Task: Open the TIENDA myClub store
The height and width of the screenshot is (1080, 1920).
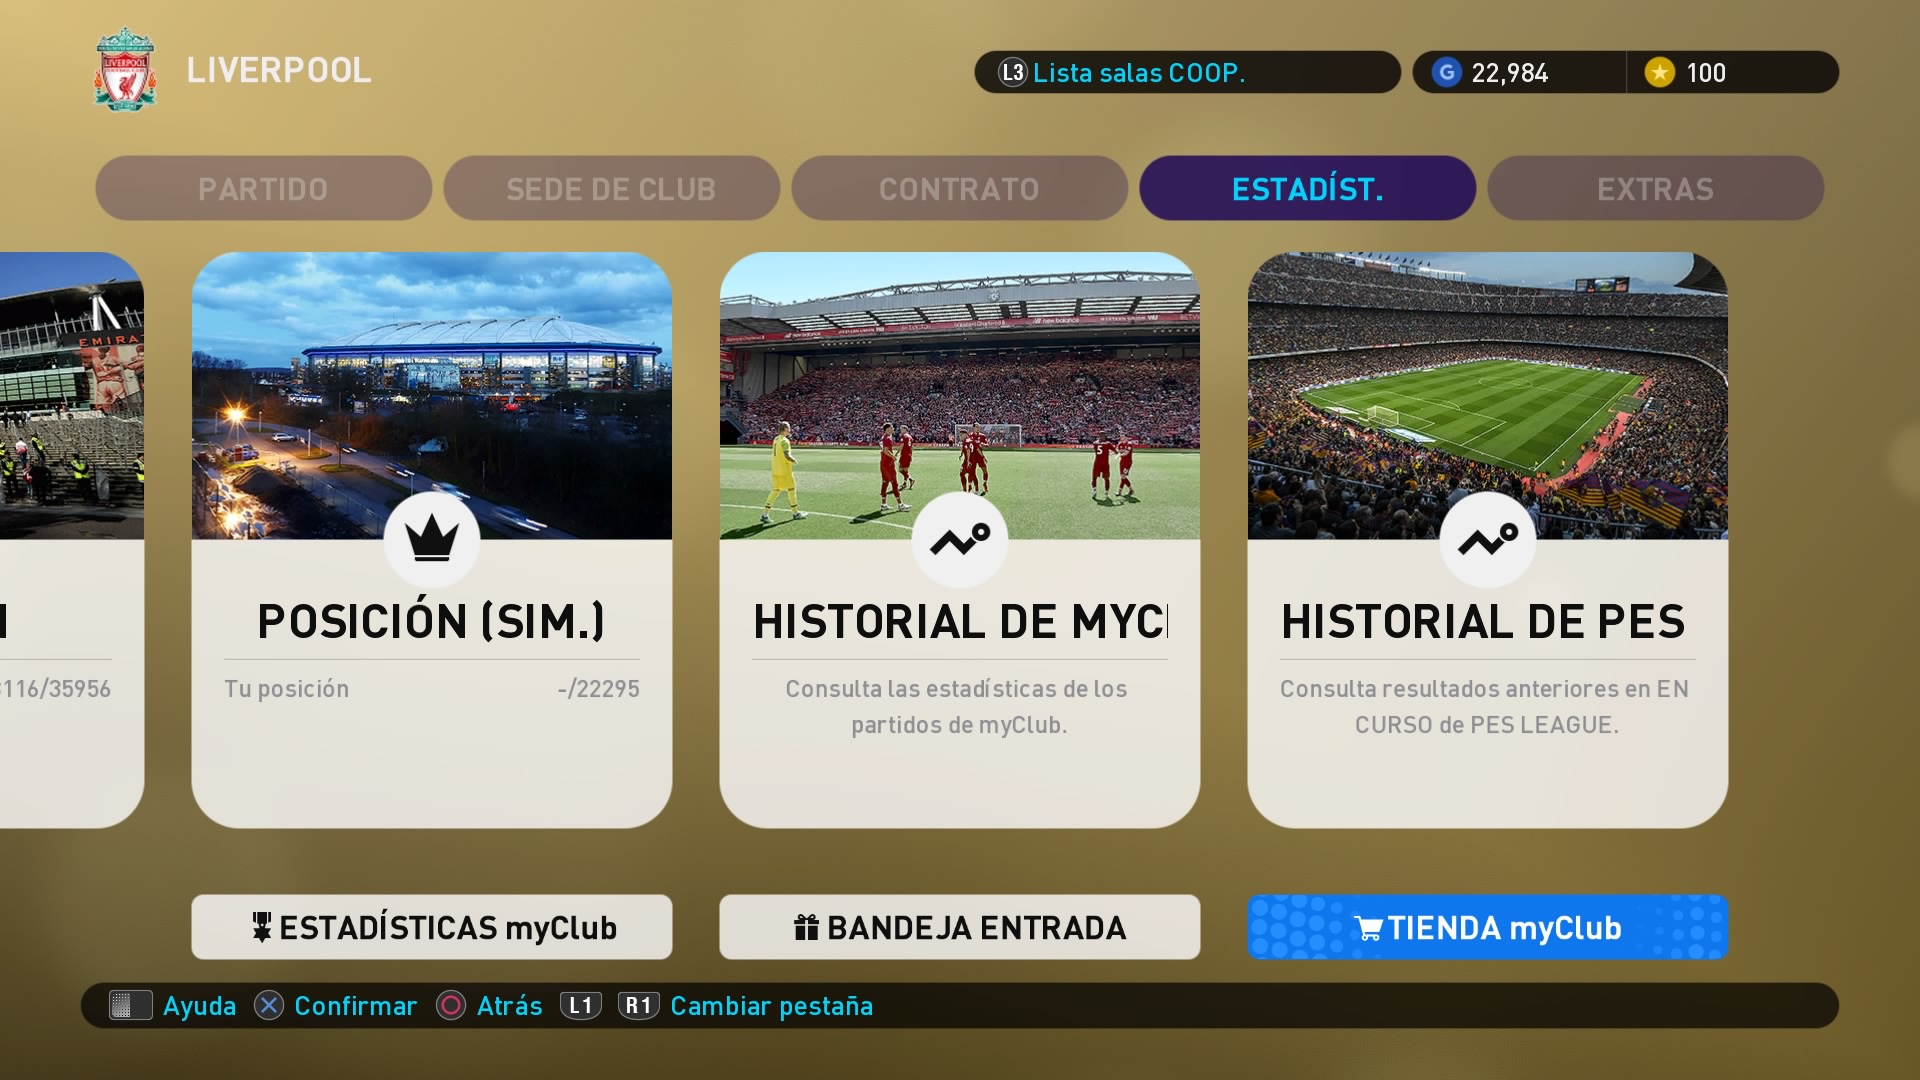Action: pyautogui.click(x=1488, y=927)
